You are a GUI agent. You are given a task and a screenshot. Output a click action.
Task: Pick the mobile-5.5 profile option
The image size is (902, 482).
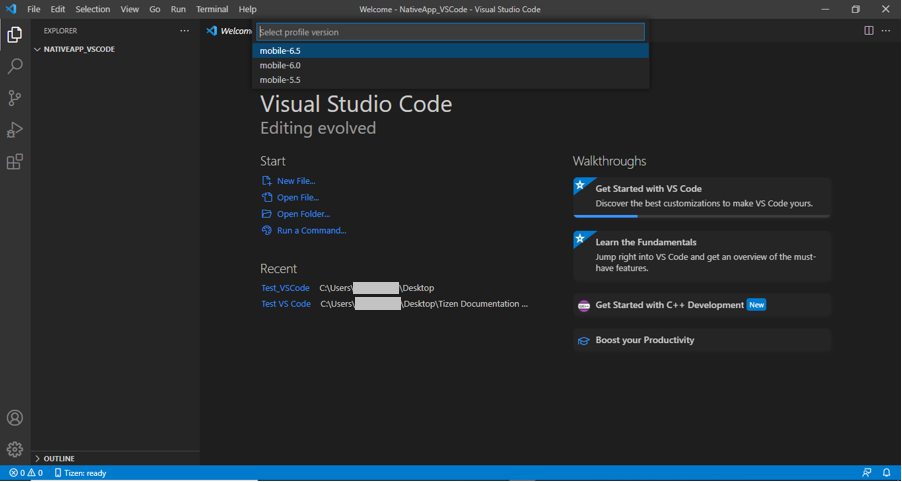pyautogui.click(x=280, y=80)
